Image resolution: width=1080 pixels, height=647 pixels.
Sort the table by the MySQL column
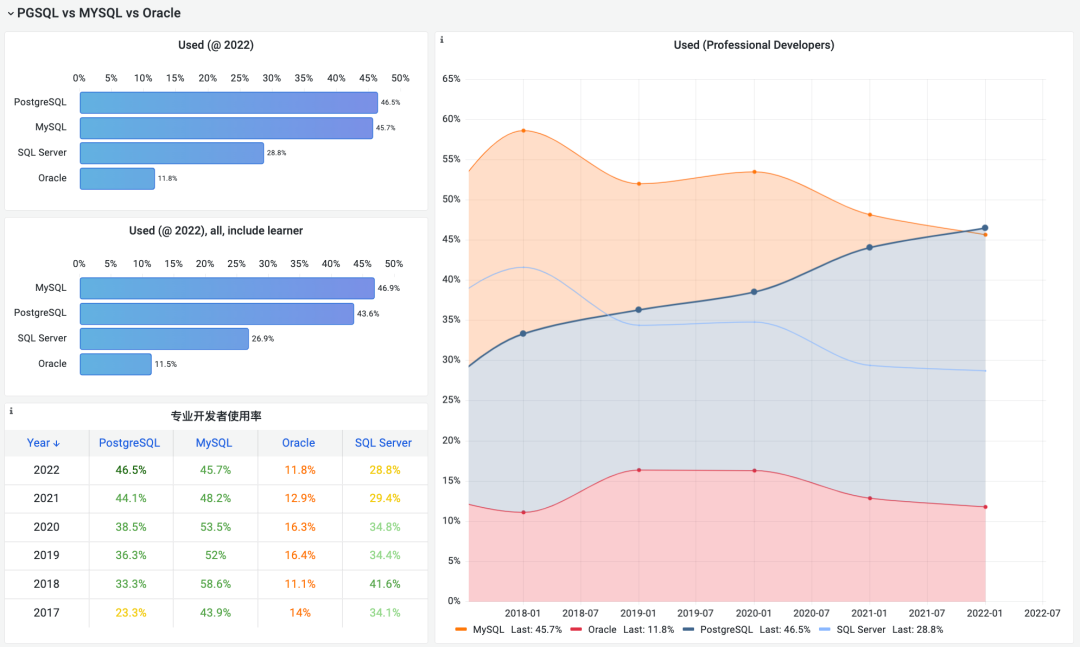(x=213, y=443)
